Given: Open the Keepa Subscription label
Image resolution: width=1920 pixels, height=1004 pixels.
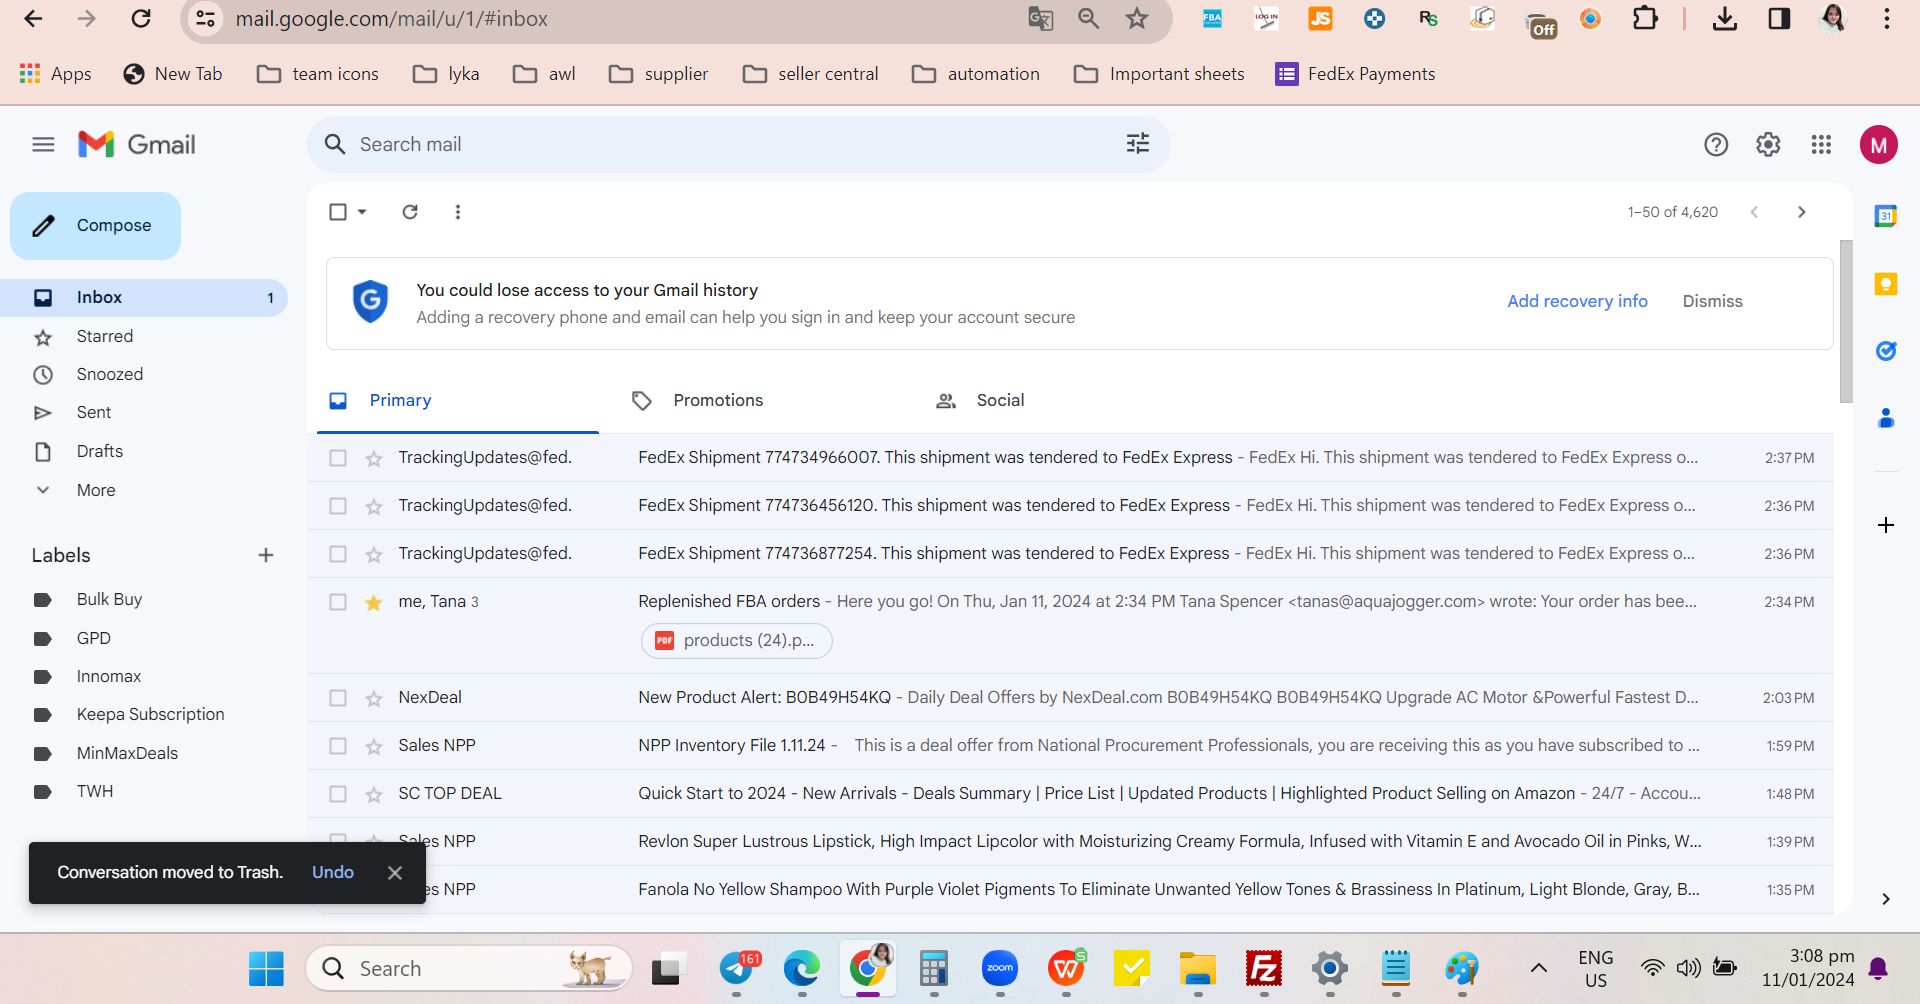Looking at the screenshot, I should pyautogui.click(x=150, y=714).
